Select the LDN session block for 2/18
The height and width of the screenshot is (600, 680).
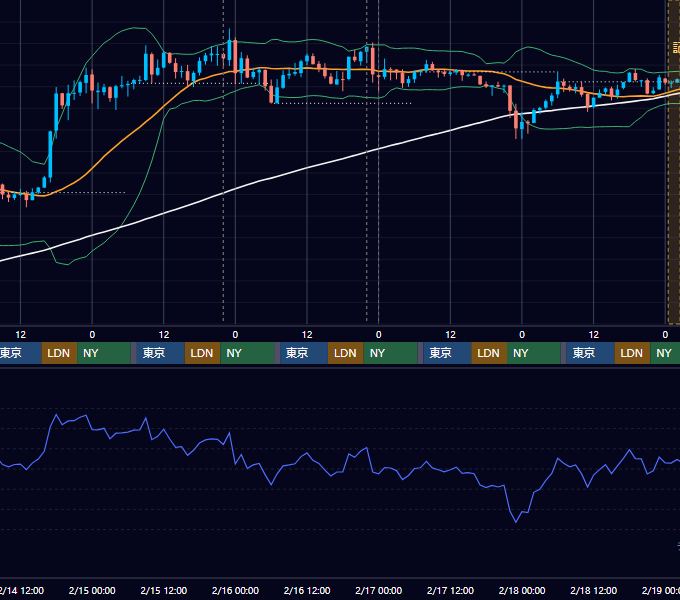tap(632, 353)
